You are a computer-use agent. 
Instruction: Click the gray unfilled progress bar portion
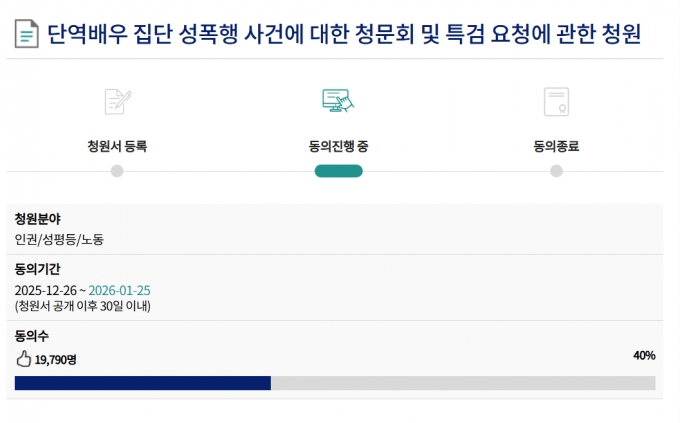click(462, 383)
